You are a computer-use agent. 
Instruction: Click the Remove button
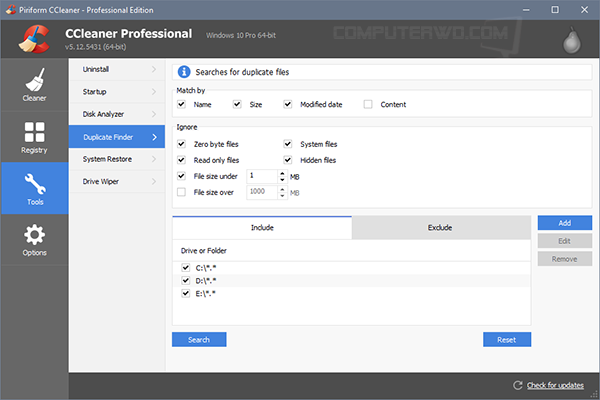tap(564, 259)
